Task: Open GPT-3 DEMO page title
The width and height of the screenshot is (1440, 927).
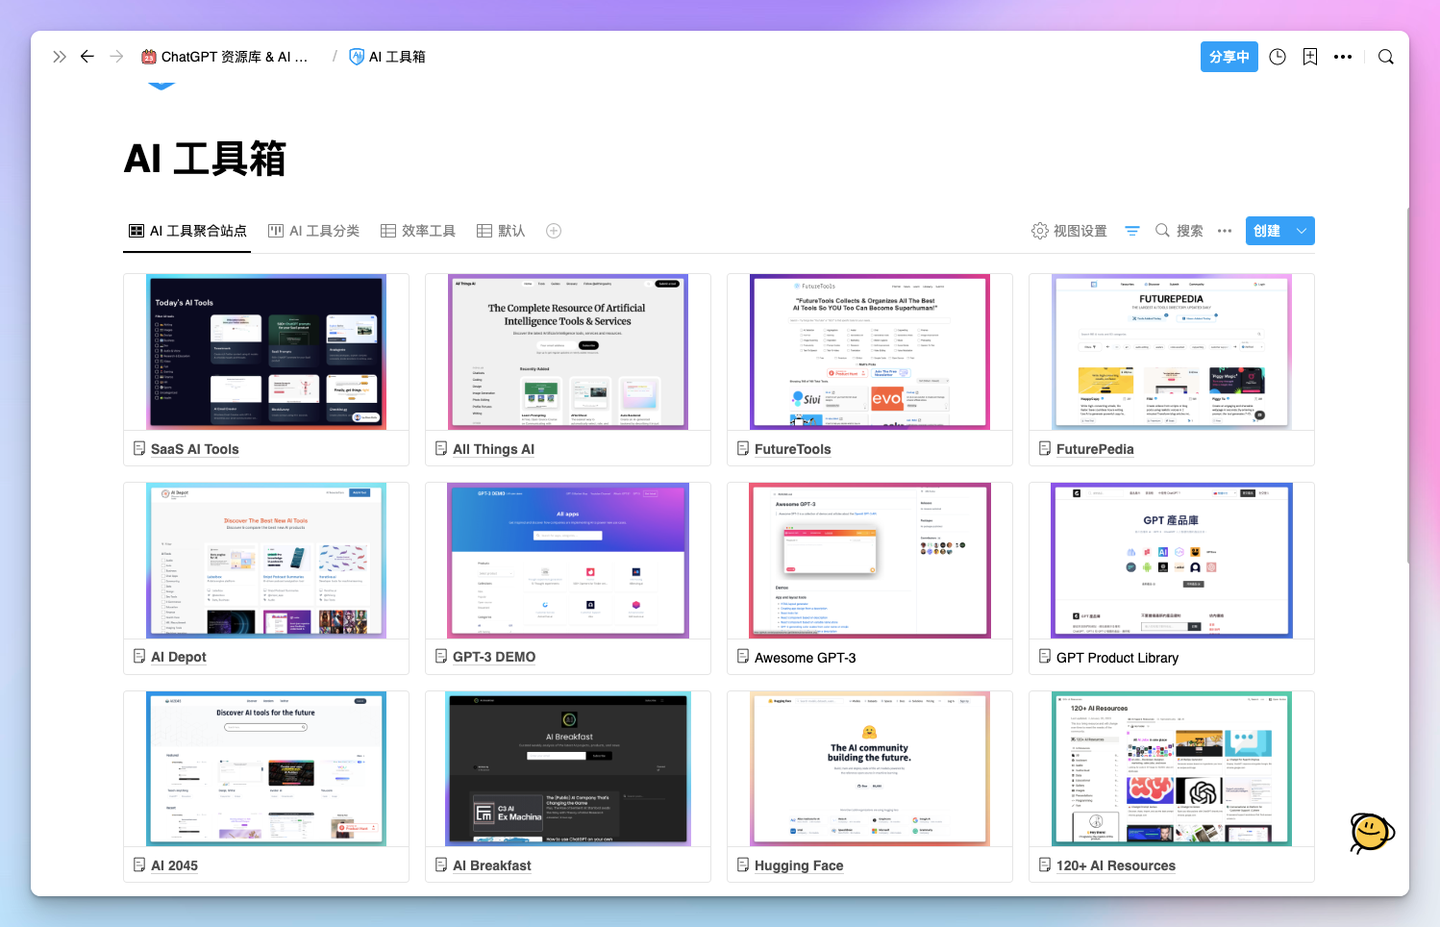Action: pyautogui.click(x=494, y=657)
